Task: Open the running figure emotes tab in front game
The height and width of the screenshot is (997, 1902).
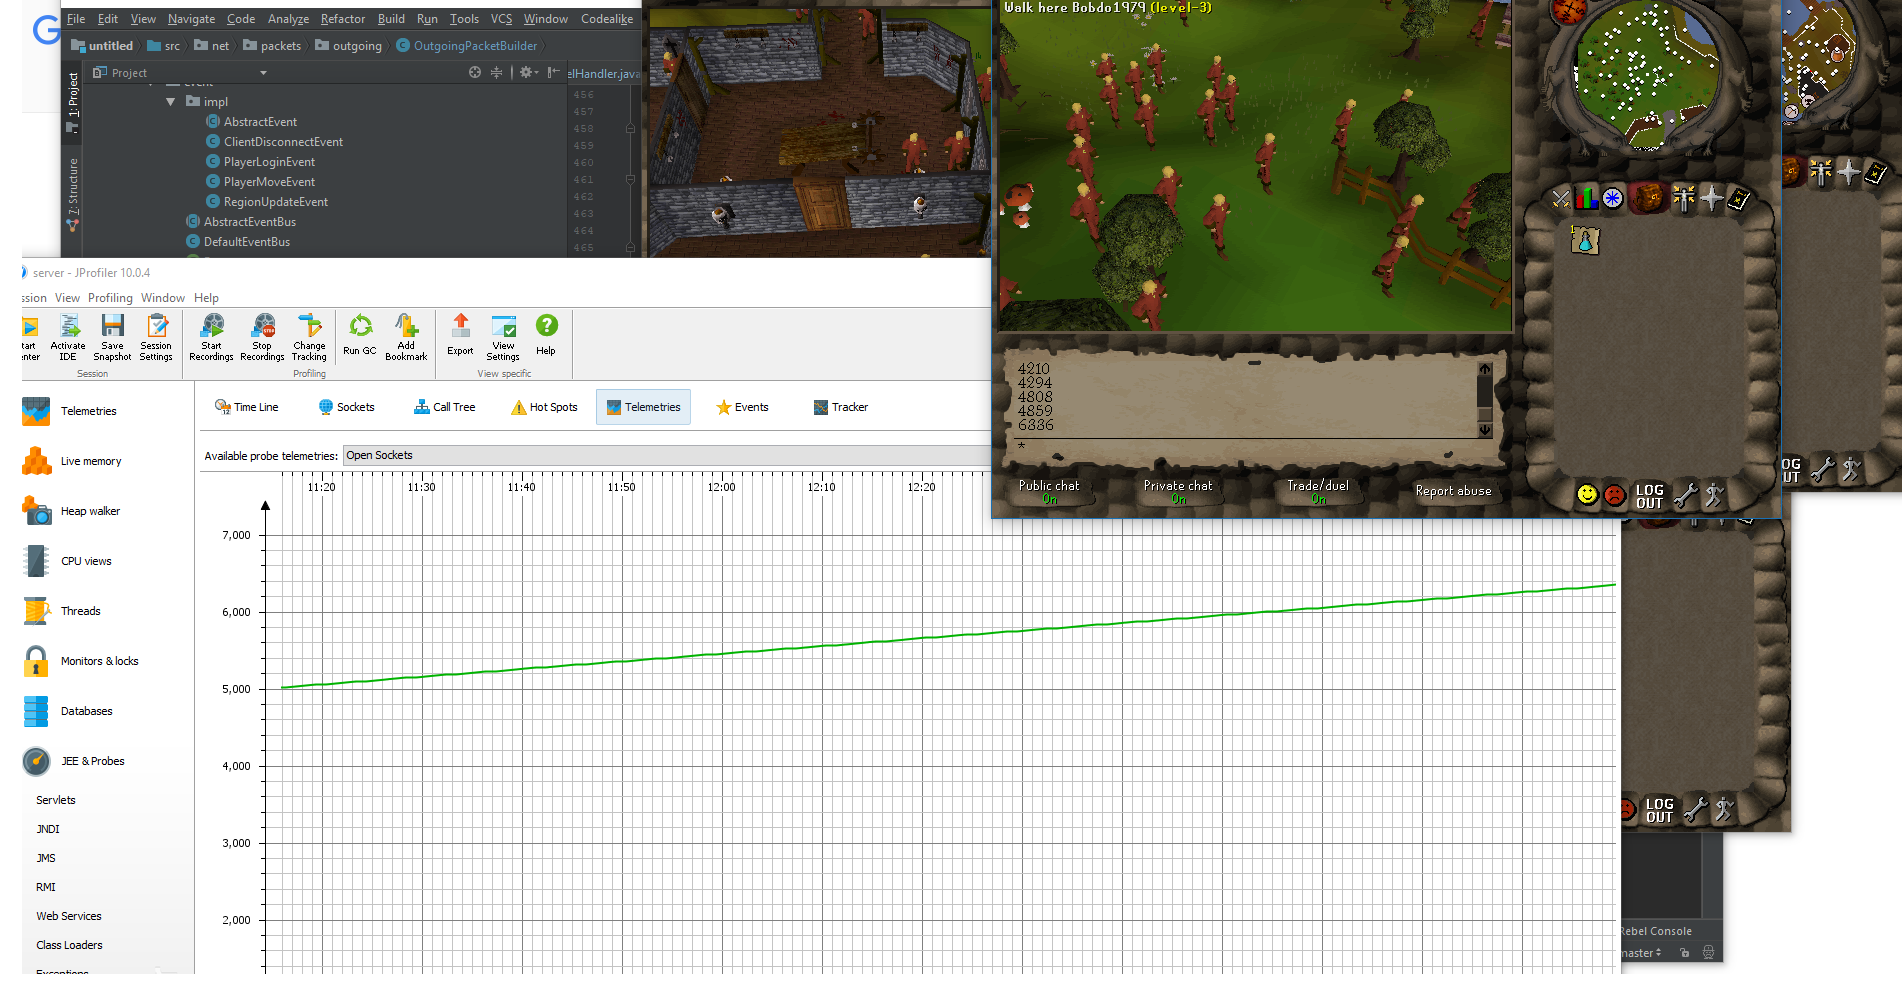Action: (x=1714, y=495)
